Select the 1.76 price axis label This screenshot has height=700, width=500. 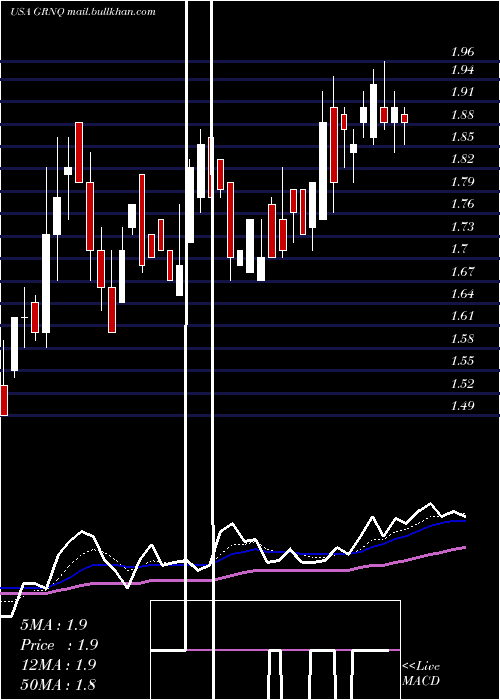[x=462, y=204]
